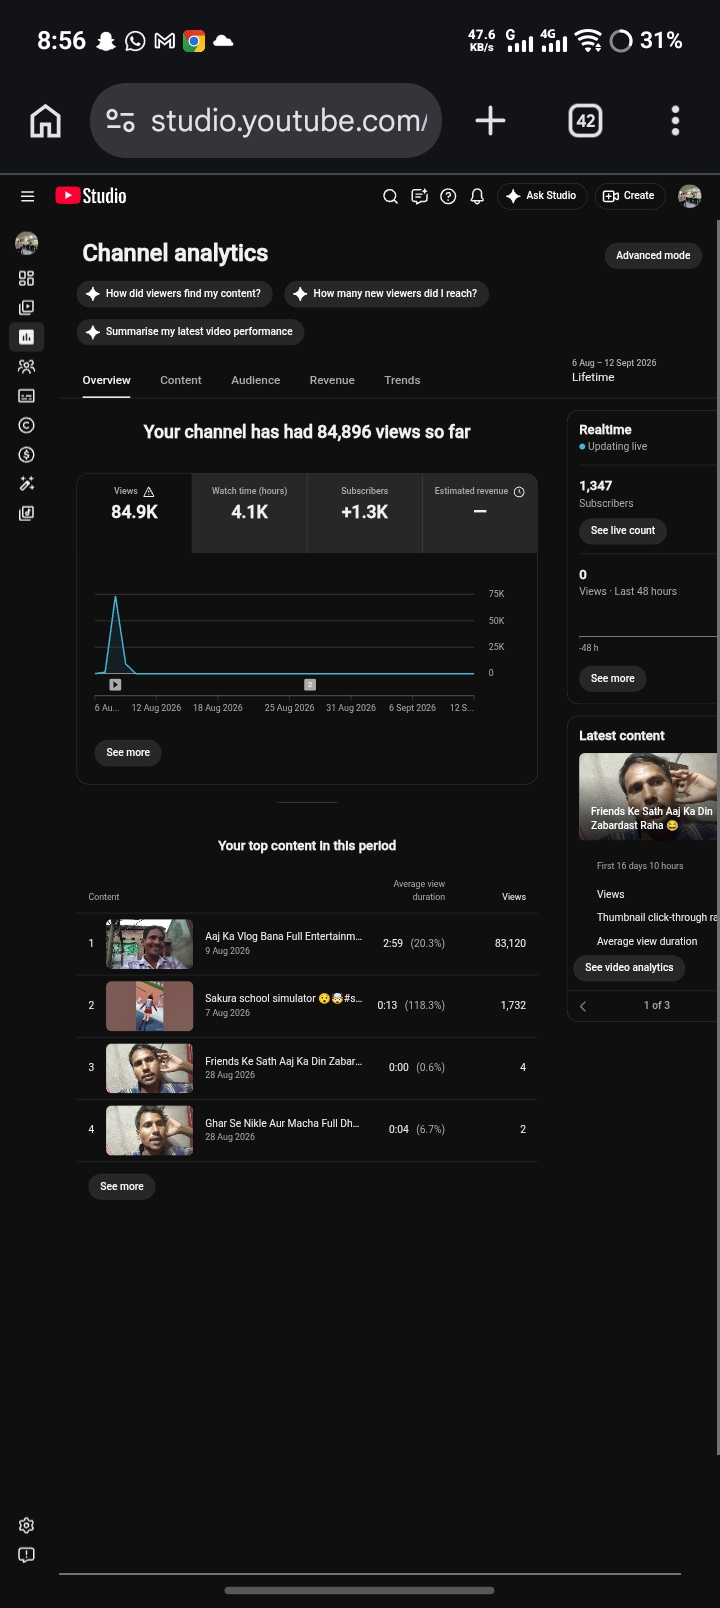Click See more under the views chart
This screenshot has height=1608, width=720.
tap(128, 753)
